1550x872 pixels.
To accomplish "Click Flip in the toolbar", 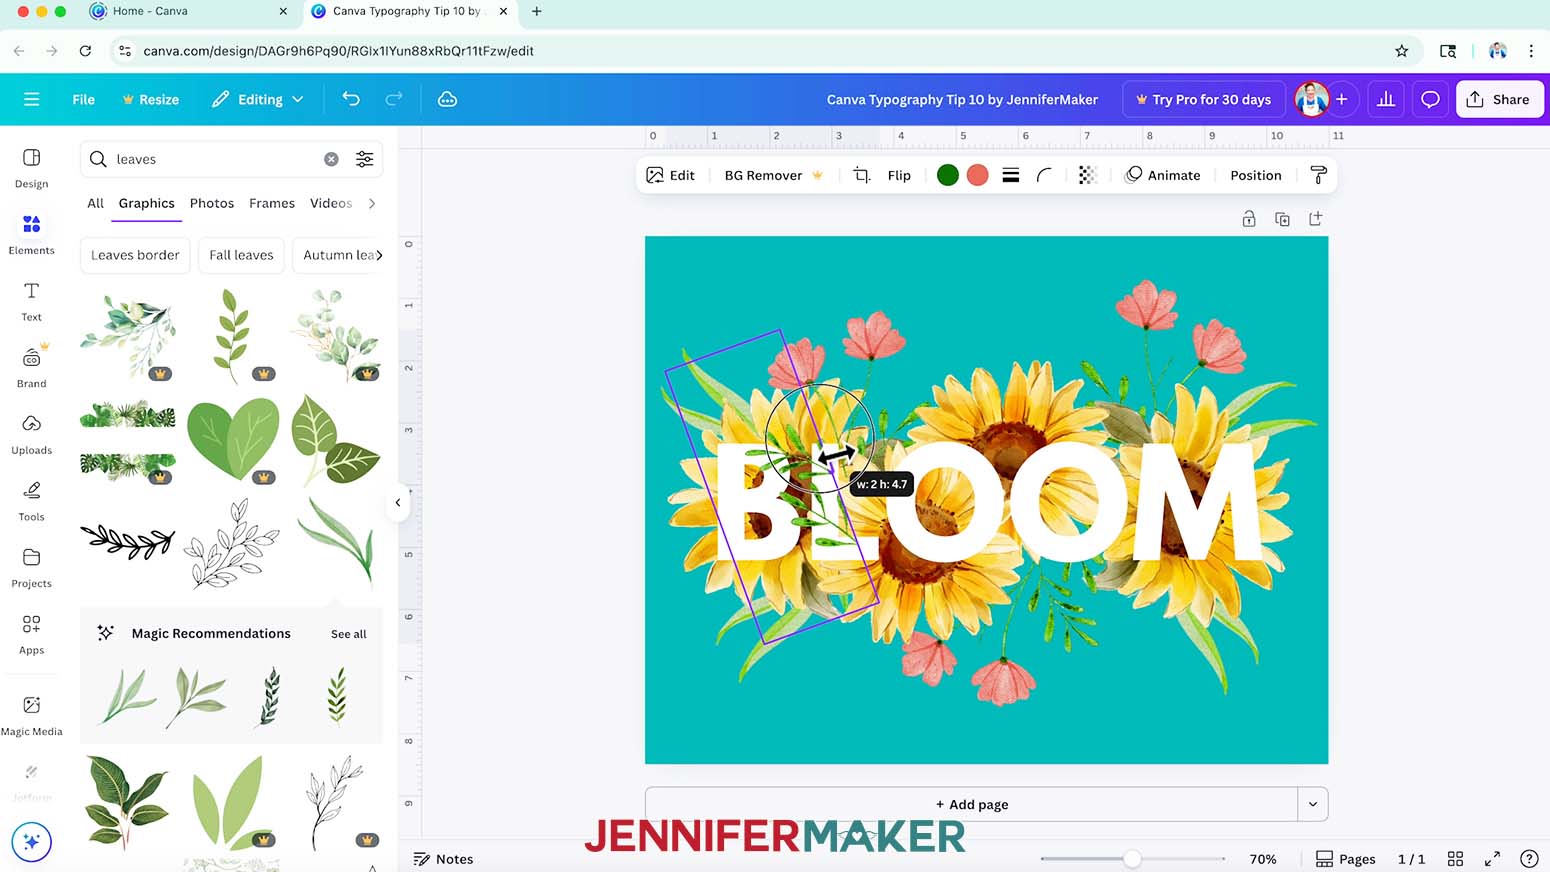I will pyautogui.click(x=899, y=175).
